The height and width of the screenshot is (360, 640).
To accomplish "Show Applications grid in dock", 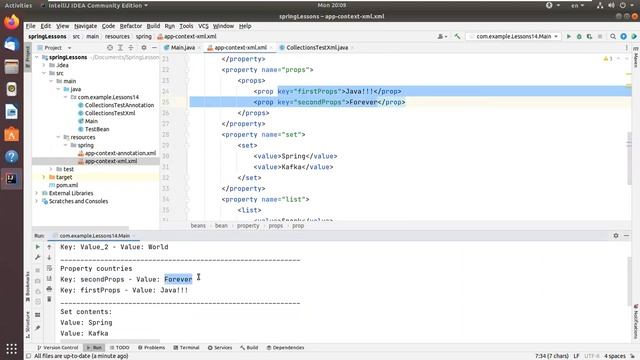I will point(11,349).
